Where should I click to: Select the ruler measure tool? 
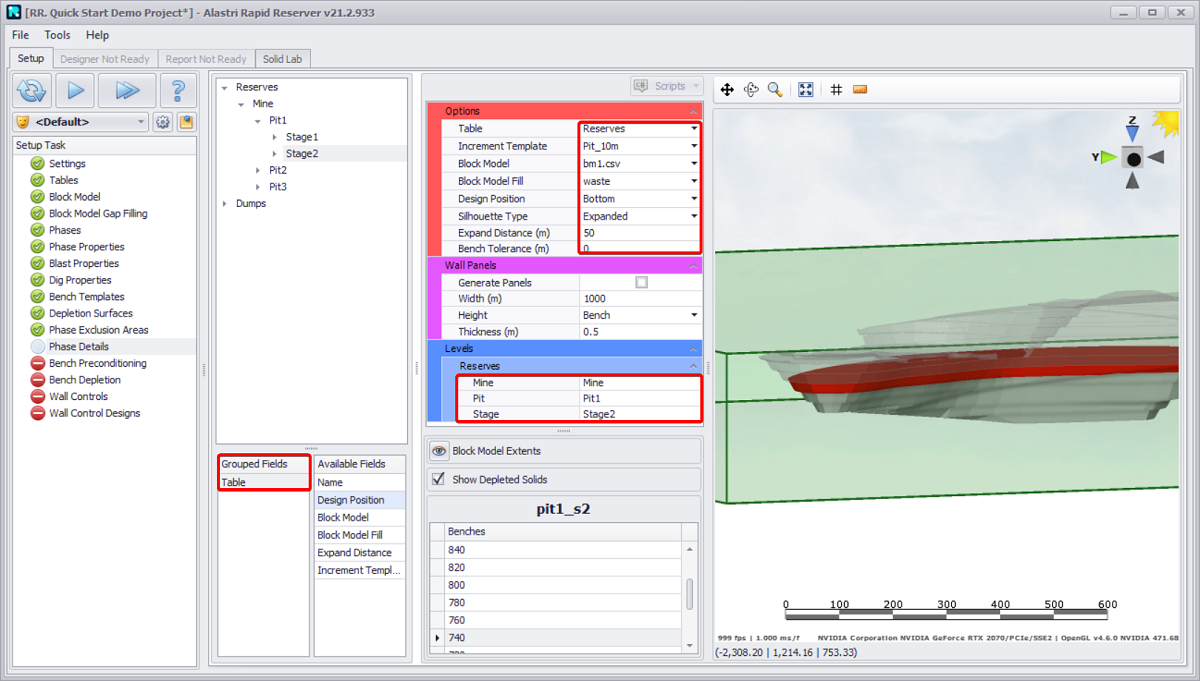pyautogui.click(x=860, y=90)
